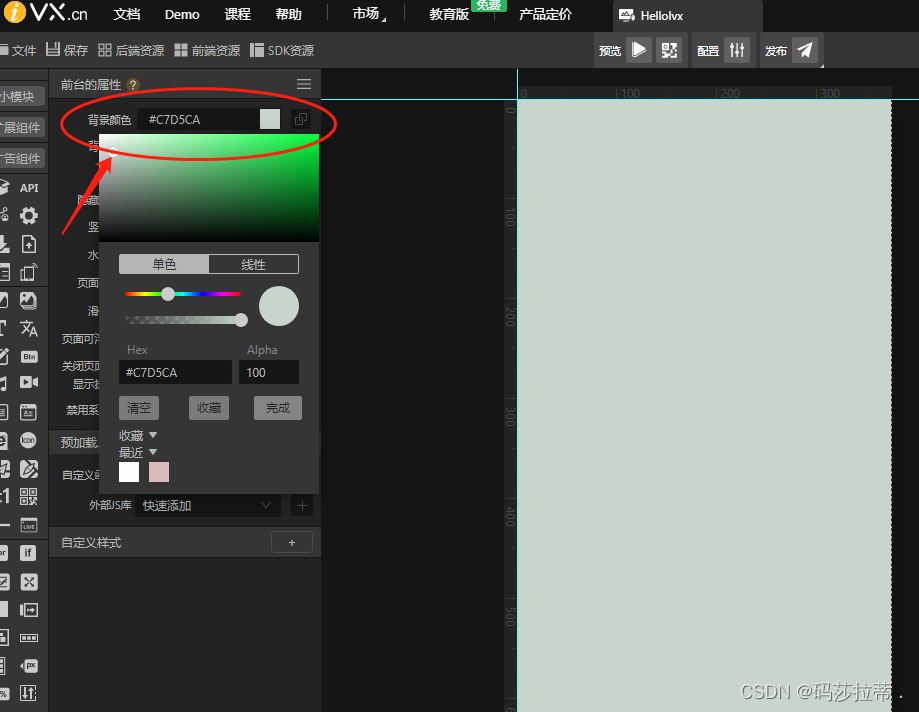Click the iVX.cn logo
The image size is (919, 712).
[x=46, y=12]
